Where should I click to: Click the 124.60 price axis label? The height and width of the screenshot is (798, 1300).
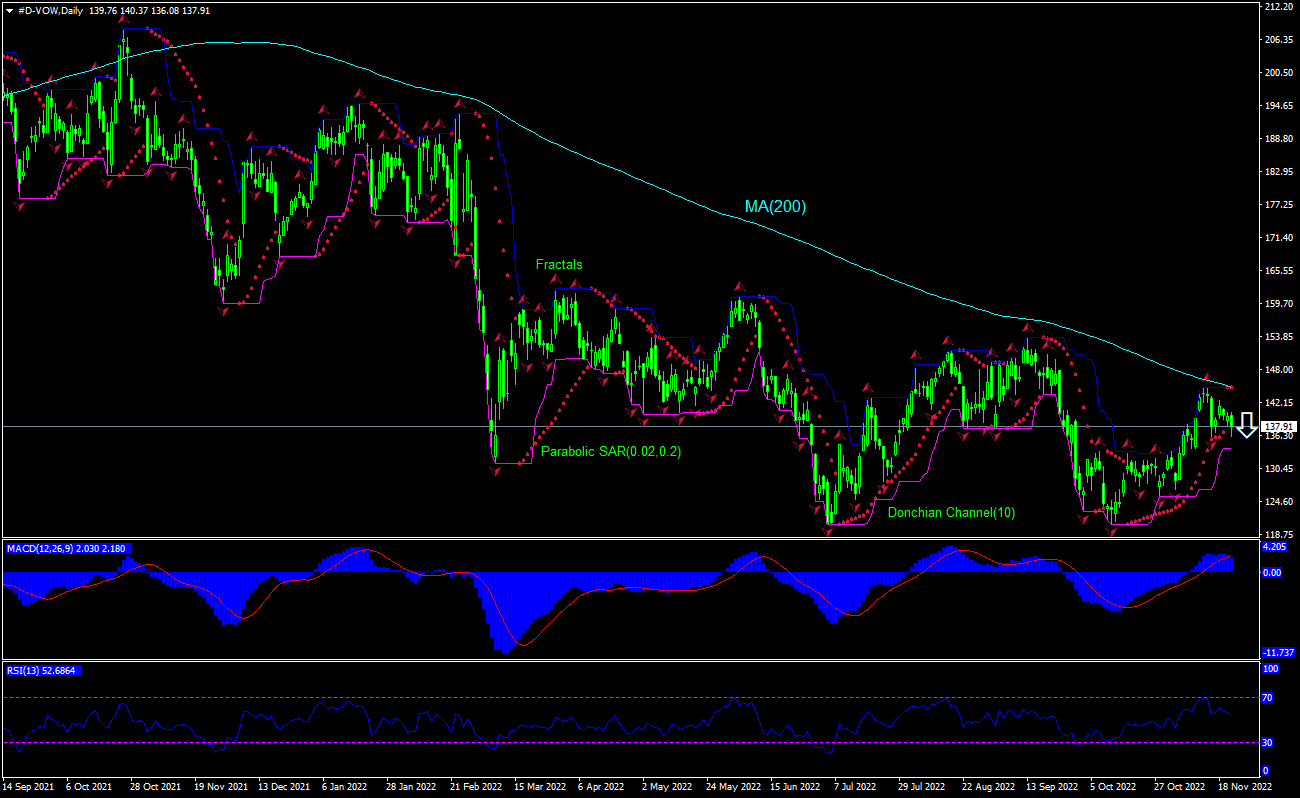(x=1277, y=502)
